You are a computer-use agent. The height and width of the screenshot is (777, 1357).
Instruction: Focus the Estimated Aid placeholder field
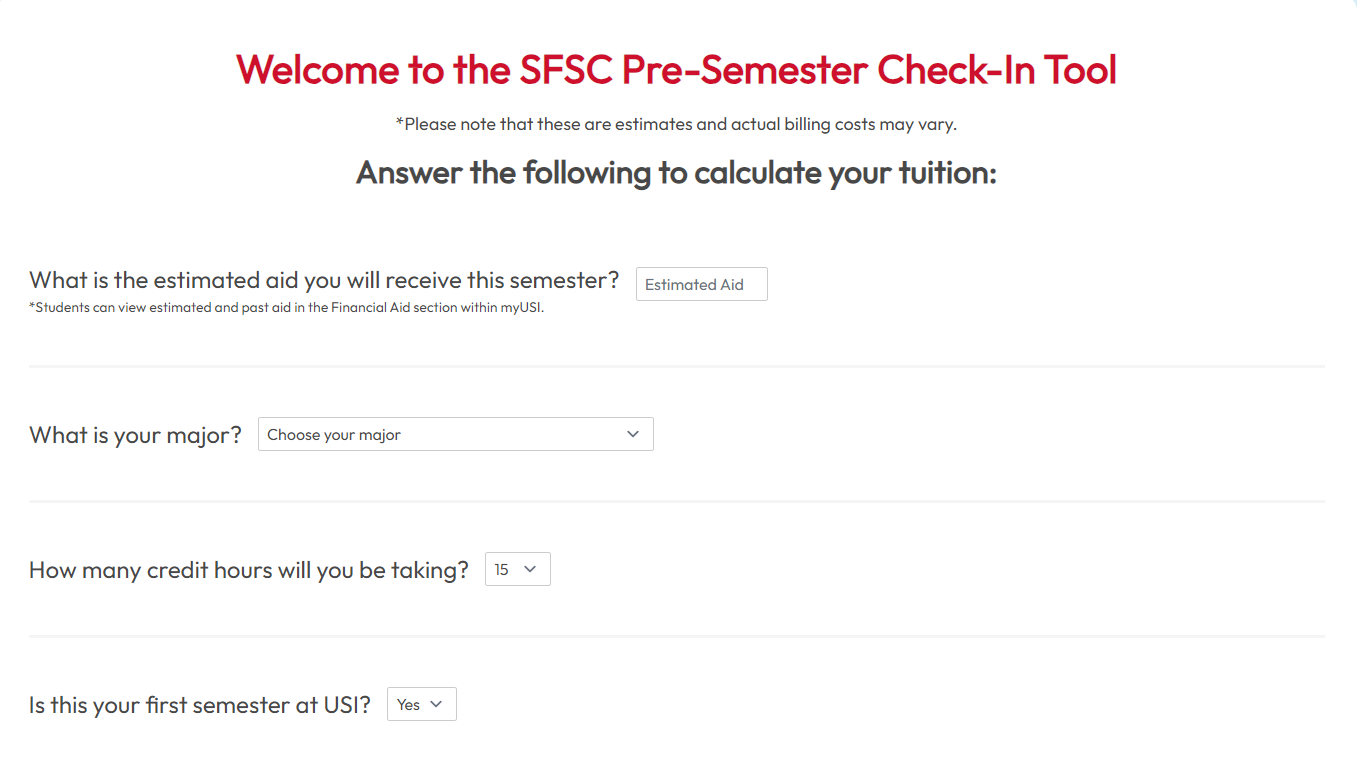700,284
